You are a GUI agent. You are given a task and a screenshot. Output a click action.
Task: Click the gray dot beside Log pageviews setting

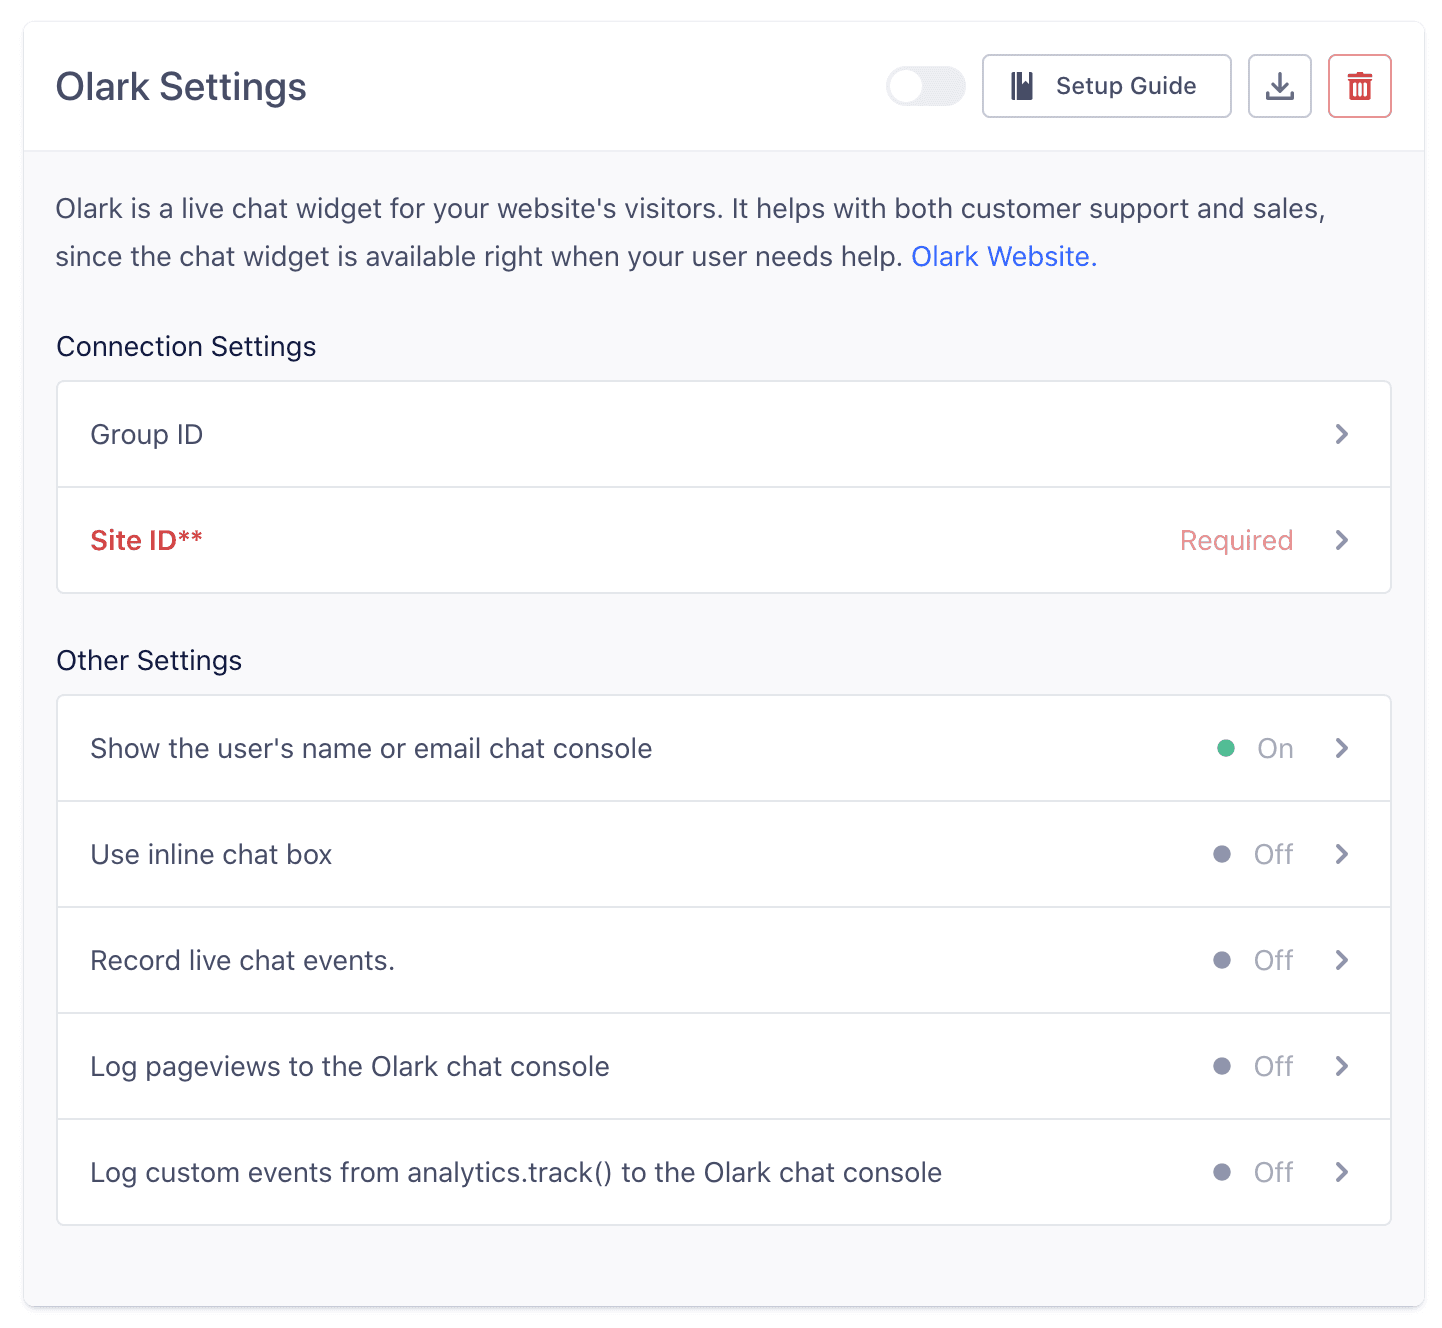point(1222,1066)
